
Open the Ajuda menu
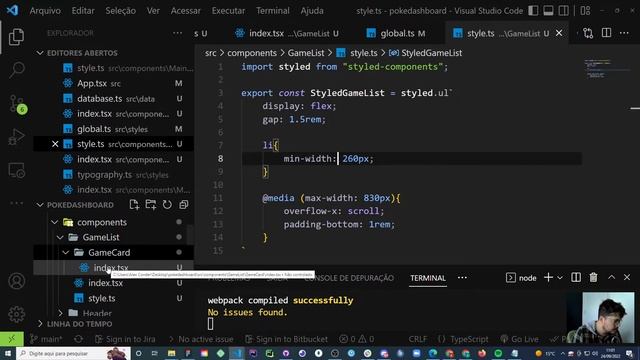(x=312, y=11)
